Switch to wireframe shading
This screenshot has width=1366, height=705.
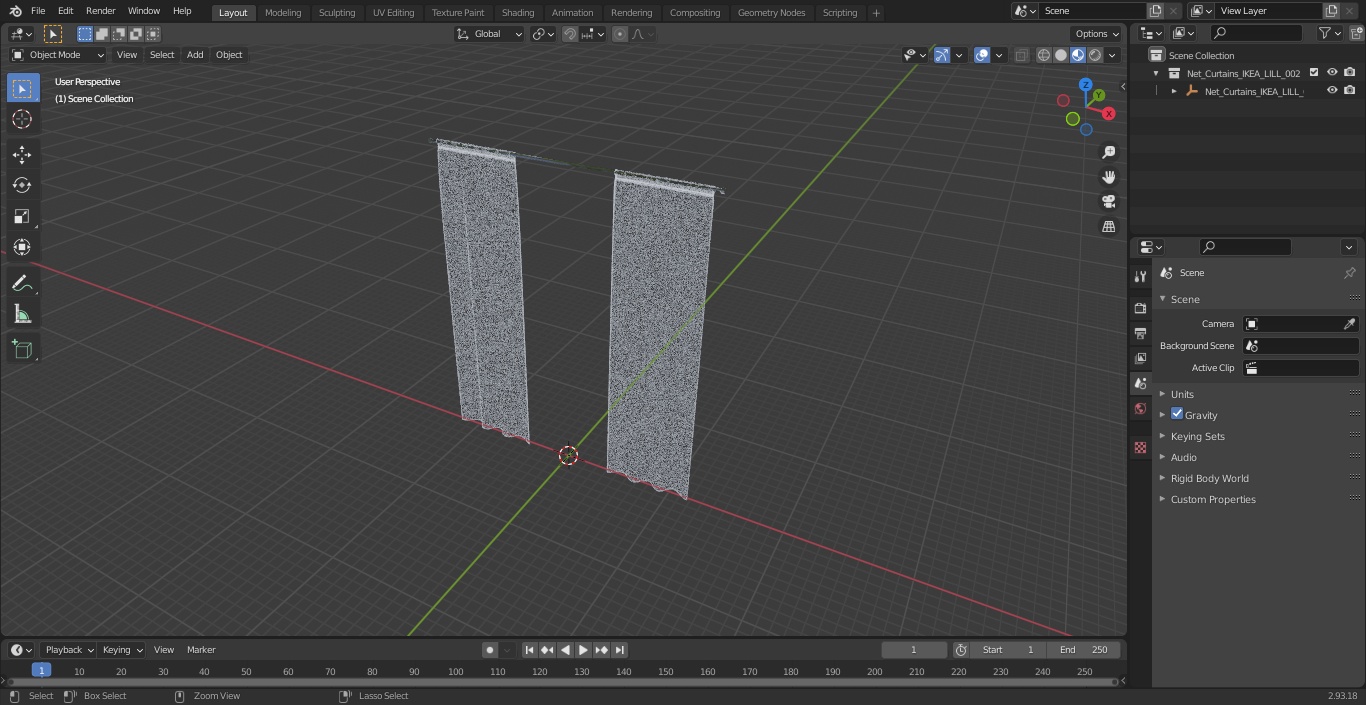[x=1044, y=55]
